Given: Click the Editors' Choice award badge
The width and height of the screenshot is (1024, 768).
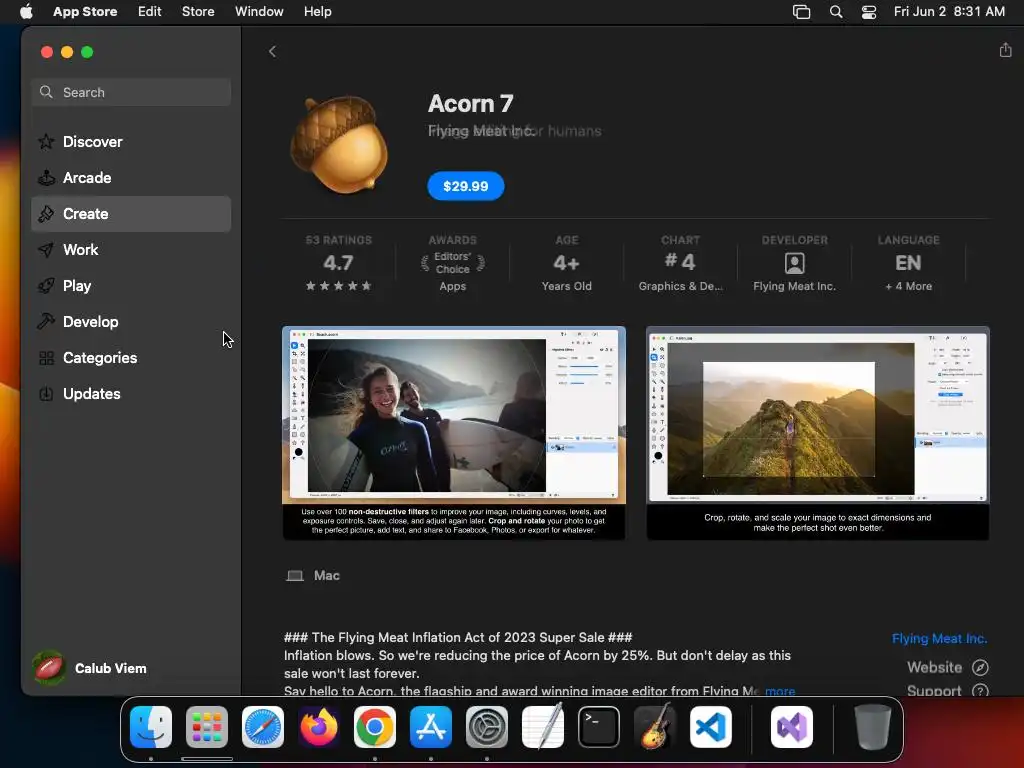Looking at the screenshot, I should click(x=453, y=263).
